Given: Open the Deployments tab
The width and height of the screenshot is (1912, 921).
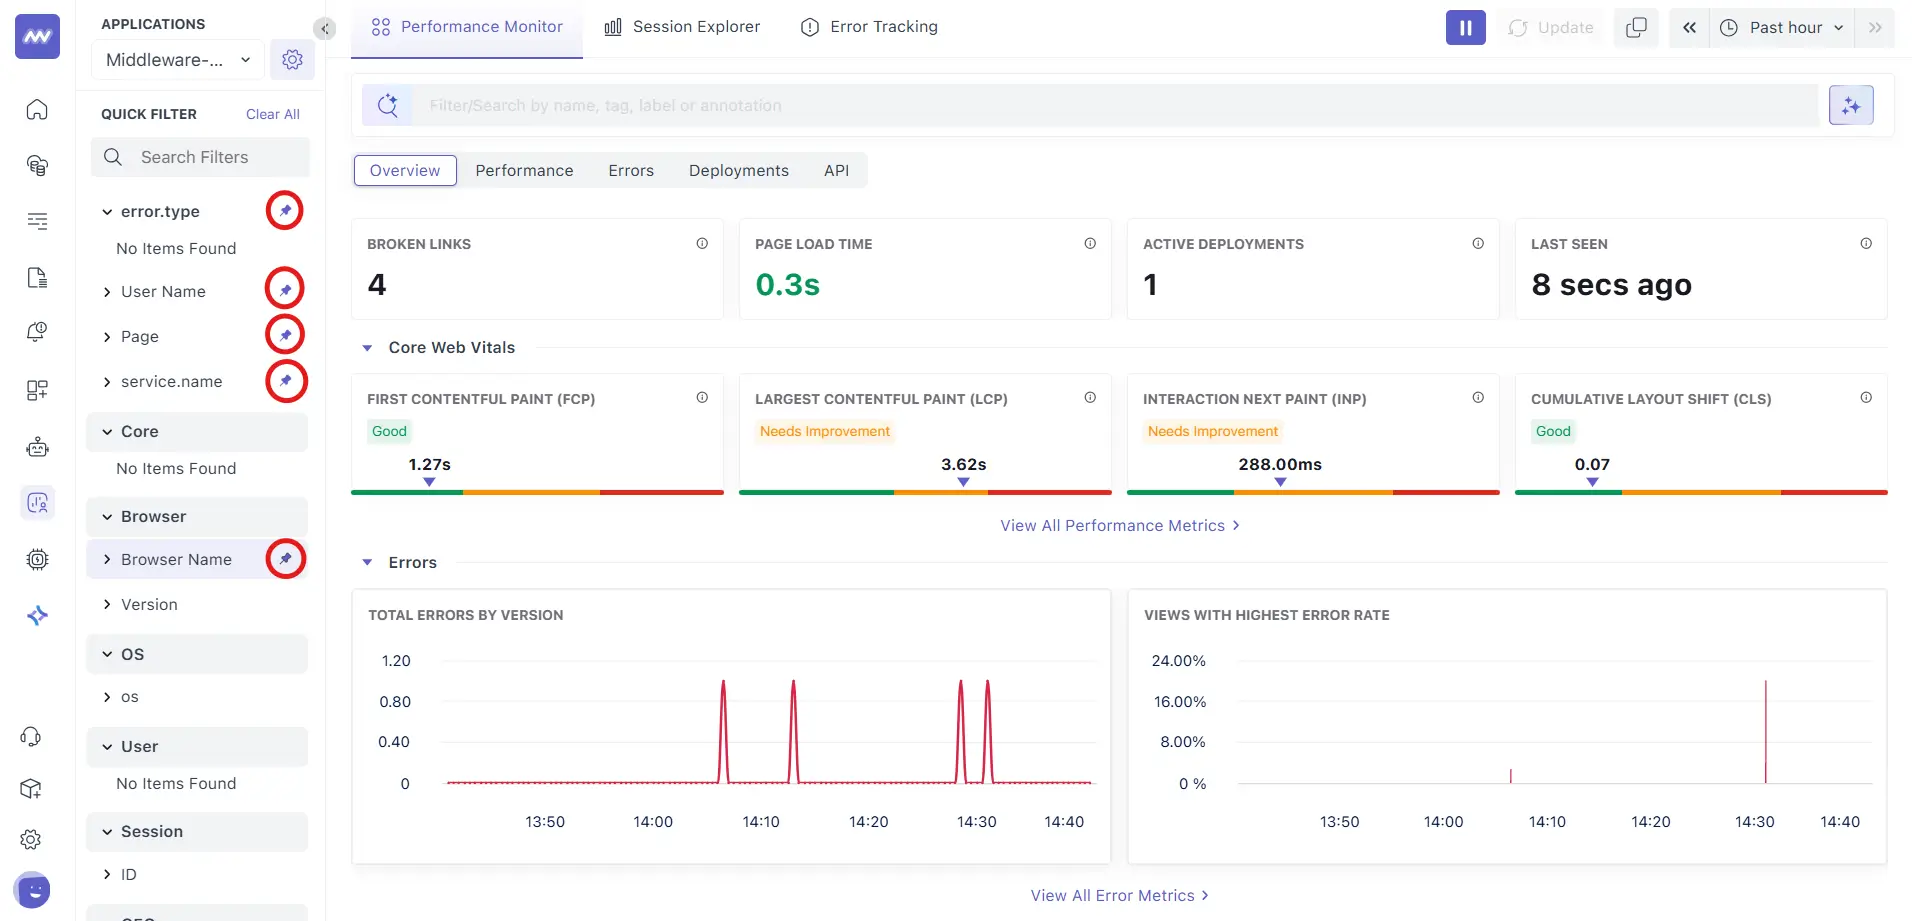Looking at the screenshot, I should pyautogui.click(x=737, y=170).
